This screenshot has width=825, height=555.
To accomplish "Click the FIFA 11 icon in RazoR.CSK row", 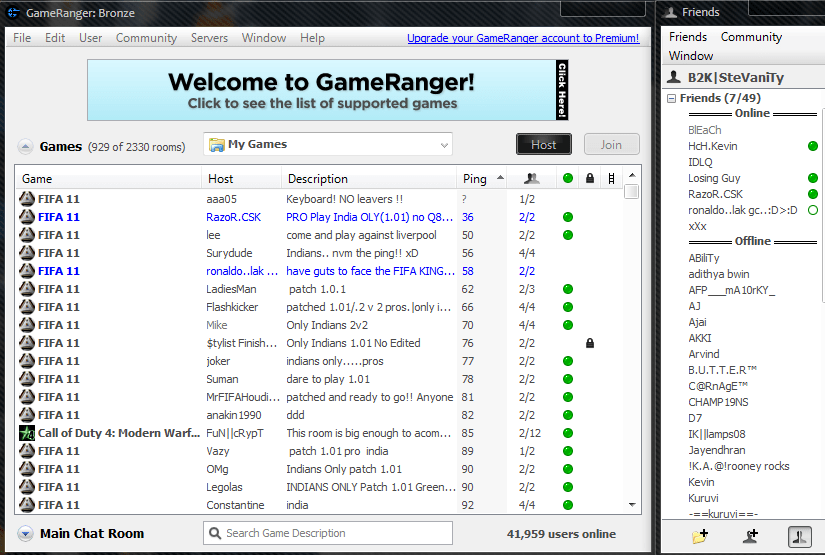I will 27,217.
